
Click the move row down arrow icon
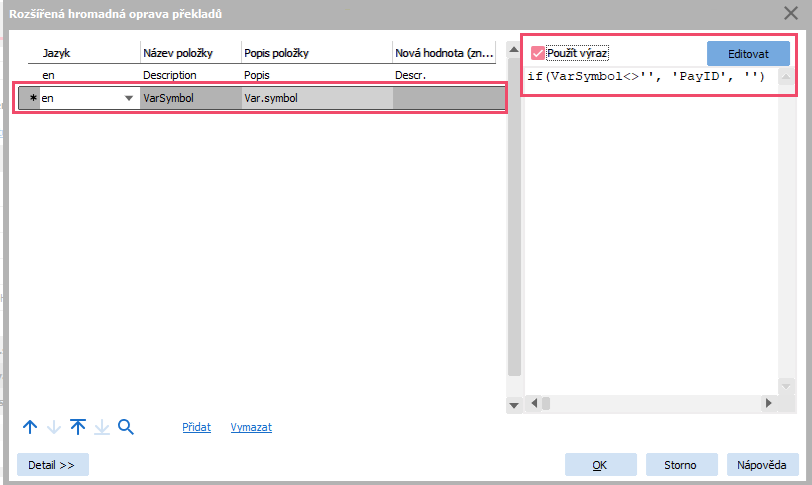click(x=54, y=427)
